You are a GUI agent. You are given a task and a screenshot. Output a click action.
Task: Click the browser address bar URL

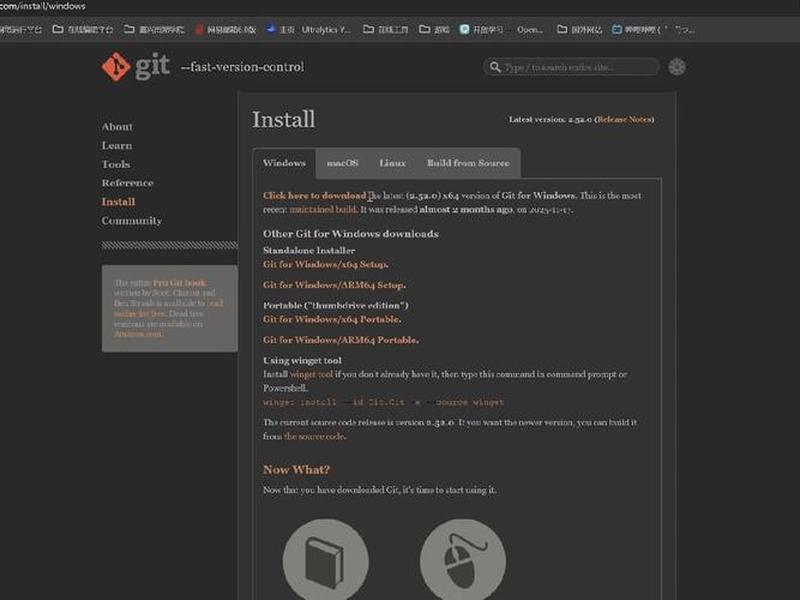pyautogui.click(x=43, y=6)
